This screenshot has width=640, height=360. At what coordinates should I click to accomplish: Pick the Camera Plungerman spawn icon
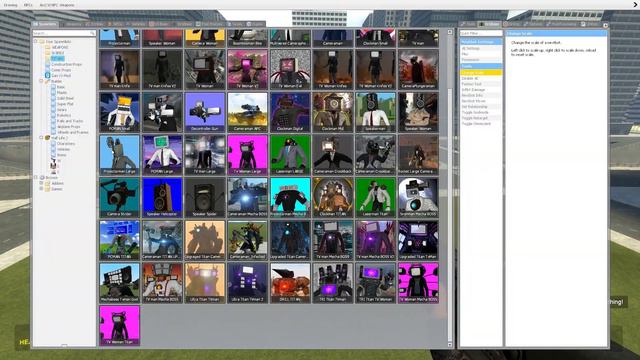(418, 69)
